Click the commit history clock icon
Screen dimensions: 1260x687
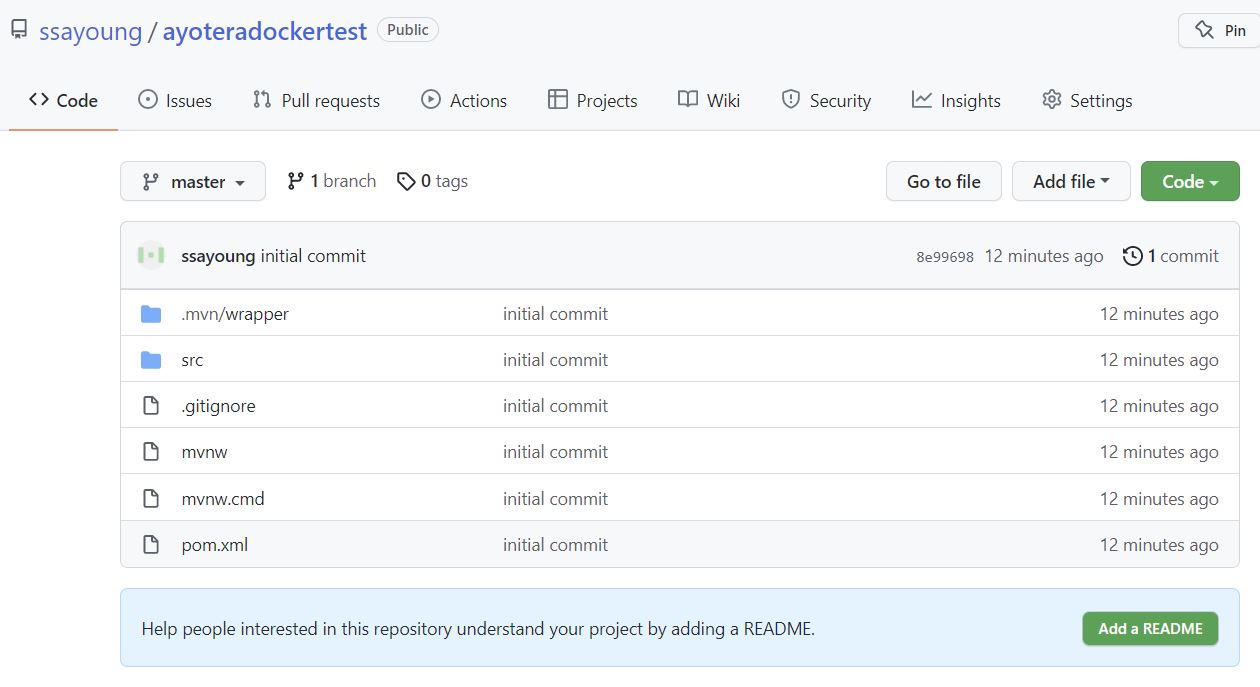(1133, 256)
